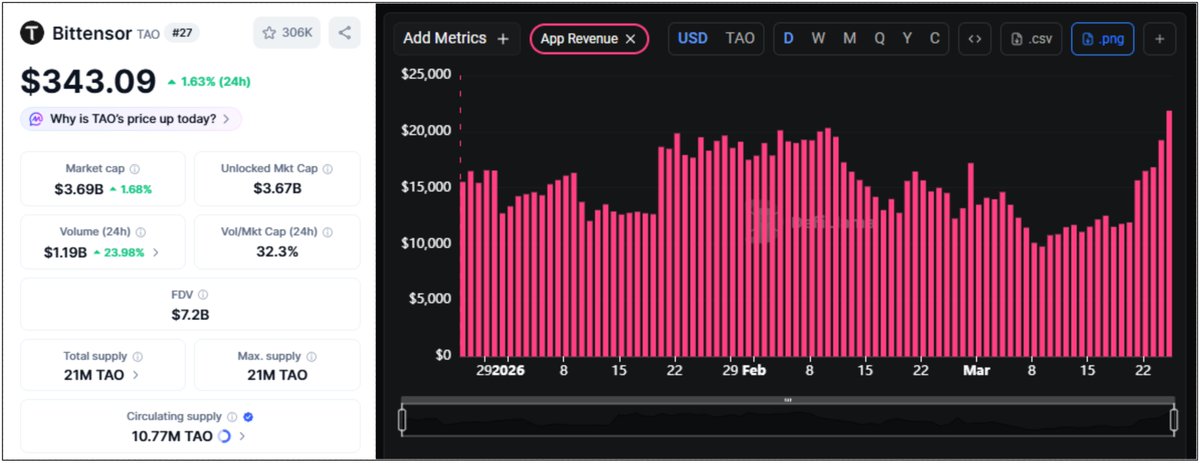1200x463 pixels.
Task: Click the $3.69B market cap value
Action: (x=77, y=188)
